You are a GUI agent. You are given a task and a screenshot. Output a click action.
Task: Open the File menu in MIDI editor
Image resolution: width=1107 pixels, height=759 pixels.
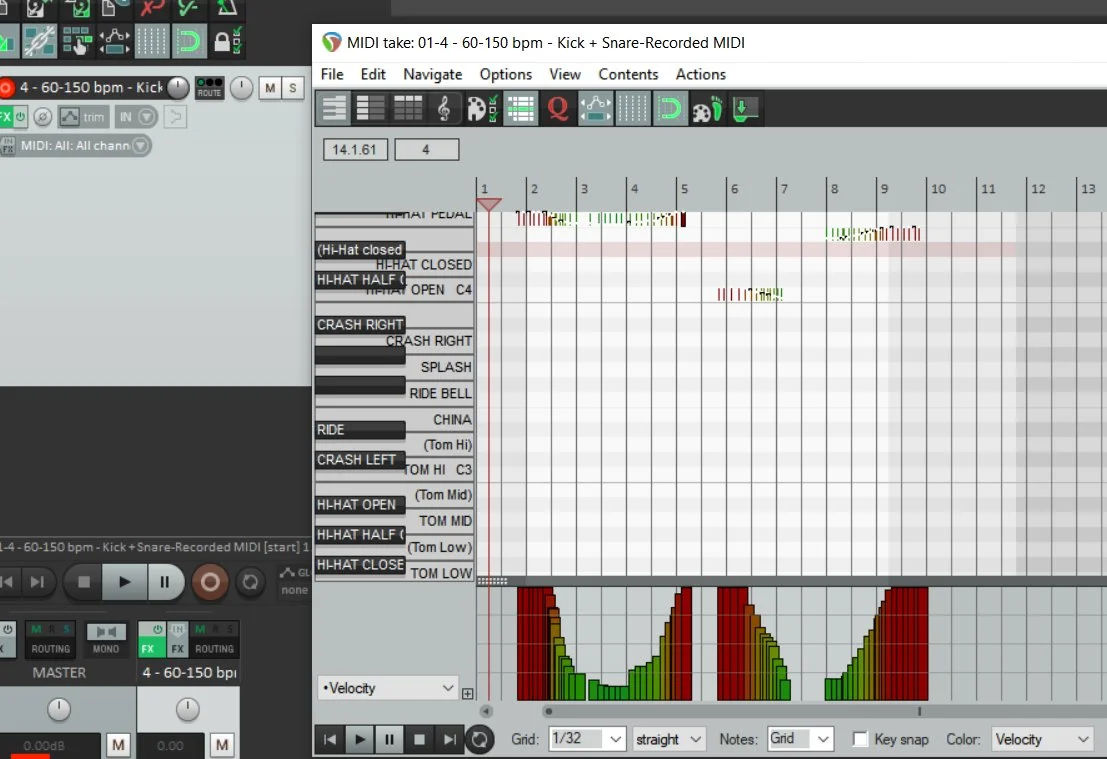coord(332,74)
